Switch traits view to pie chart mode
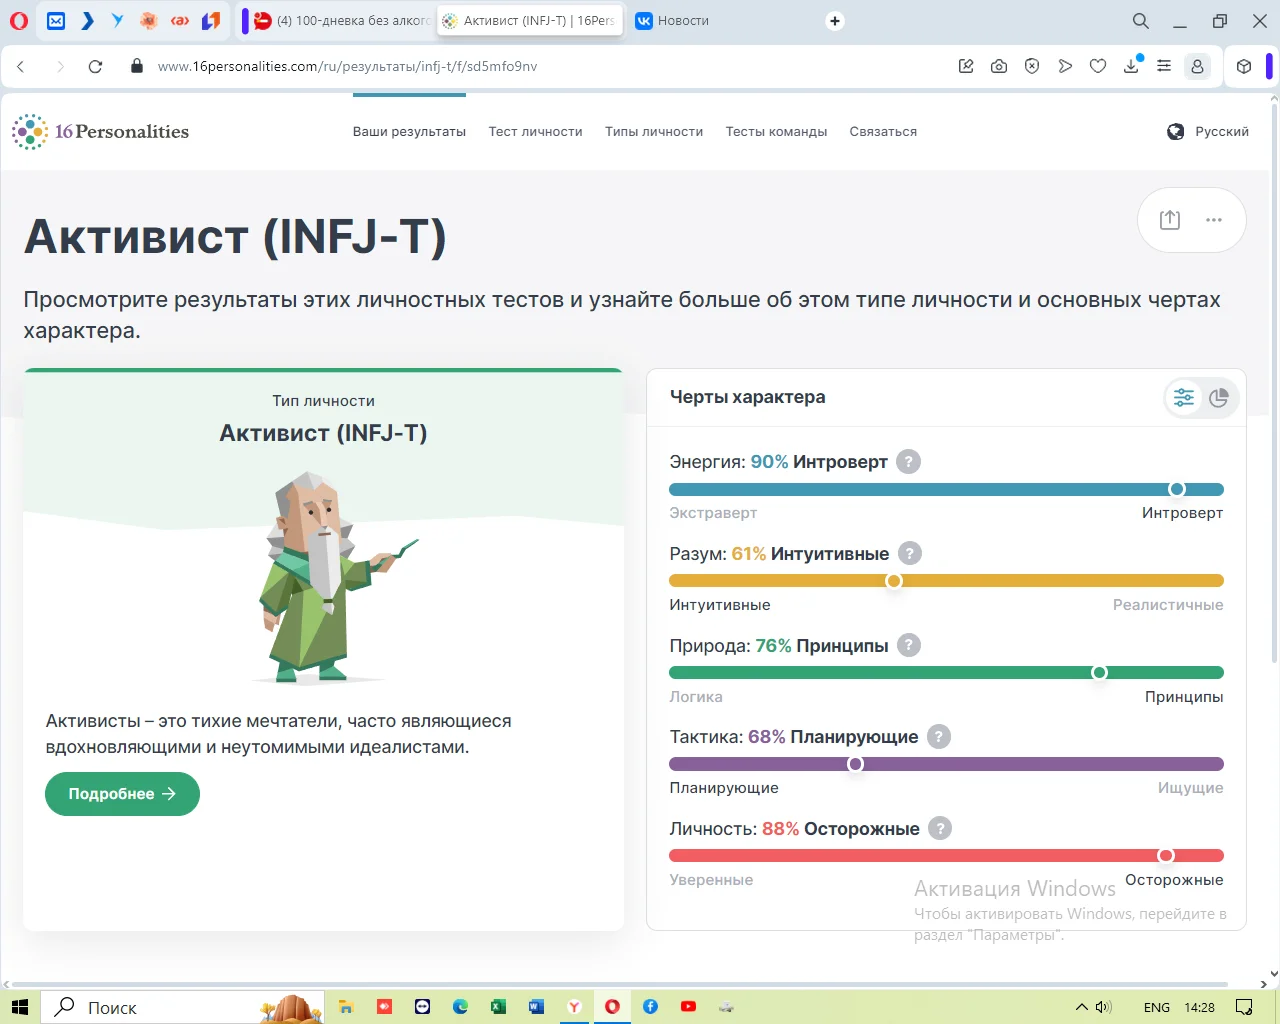 click(1218, 398)
